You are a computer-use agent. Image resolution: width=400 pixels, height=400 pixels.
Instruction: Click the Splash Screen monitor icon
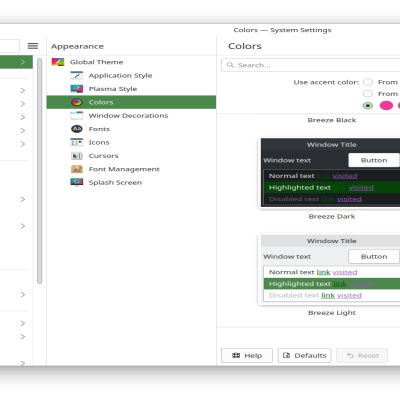77,182
